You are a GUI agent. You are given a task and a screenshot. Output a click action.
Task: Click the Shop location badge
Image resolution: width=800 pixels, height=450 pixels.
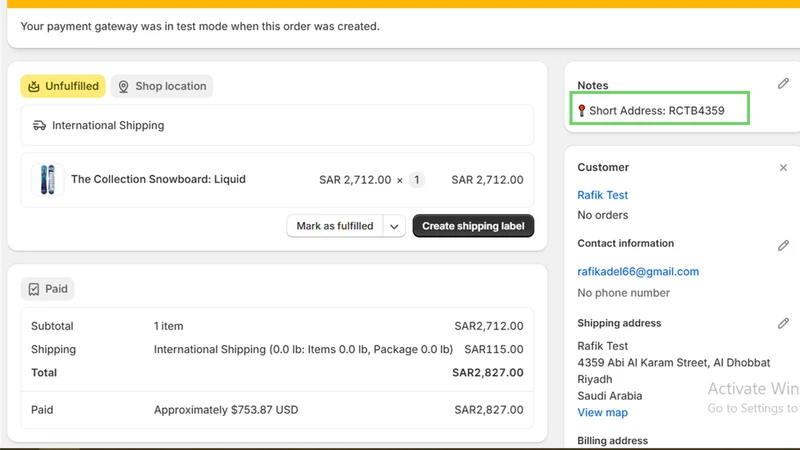[162, 86]
